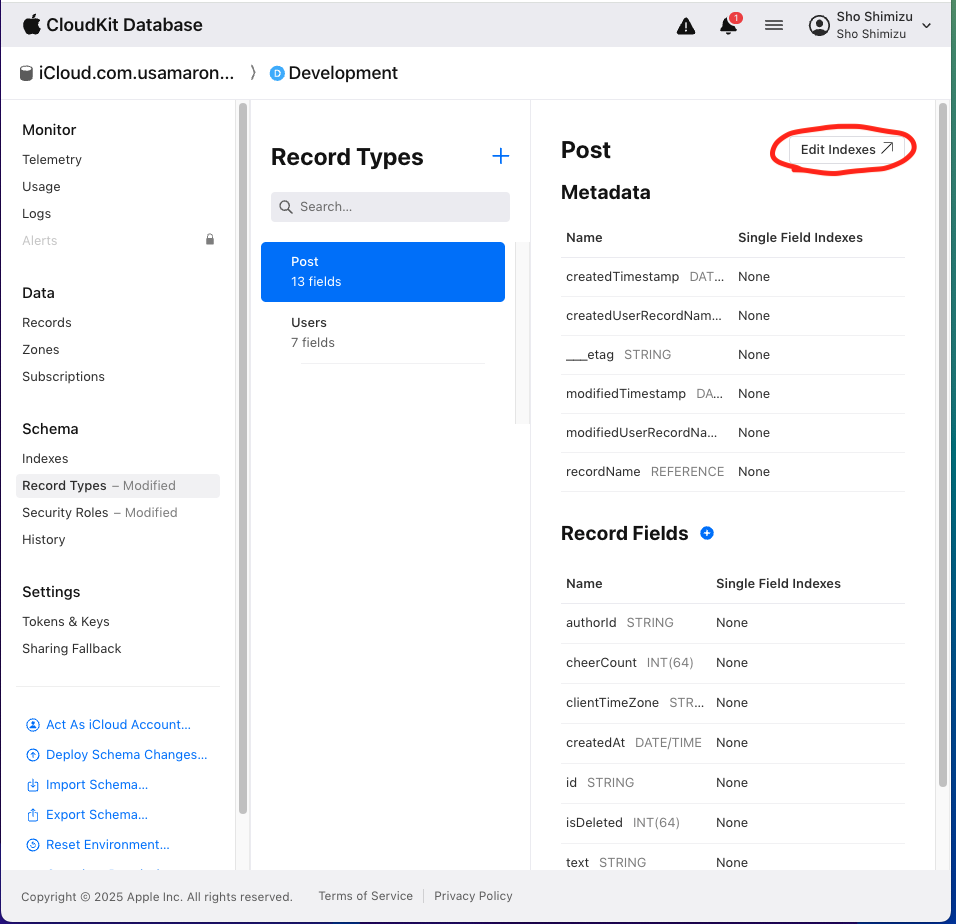Click the Development environment badge icon
956x924 pixels.
(277, 73)
